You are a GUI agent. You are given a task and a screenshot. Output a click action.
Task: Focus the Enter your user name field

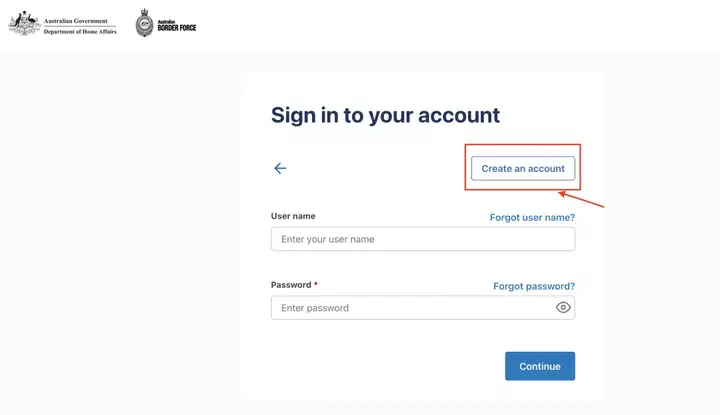423,239
